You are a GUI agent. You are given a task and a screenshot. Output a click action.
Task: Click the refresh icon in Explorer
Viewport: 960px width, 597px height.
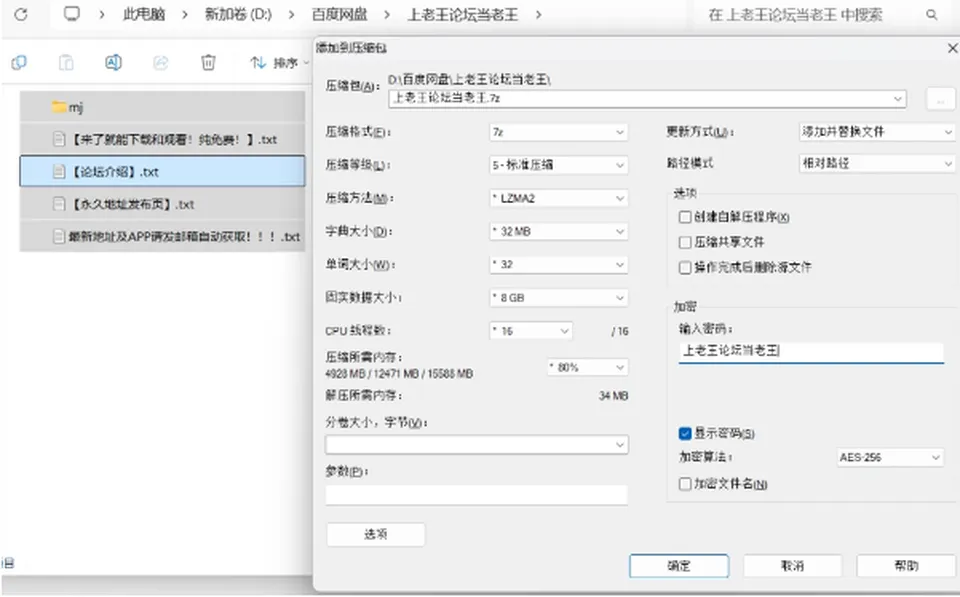21,14
